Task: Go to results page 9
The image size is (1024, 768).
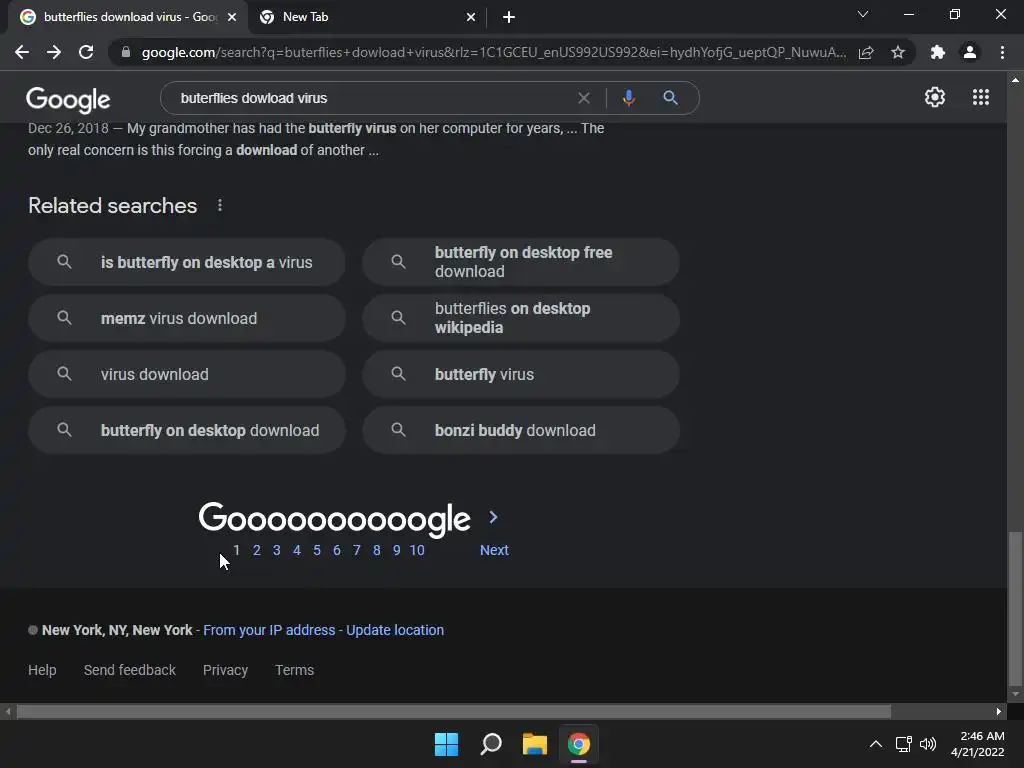Action: [396, 551]
